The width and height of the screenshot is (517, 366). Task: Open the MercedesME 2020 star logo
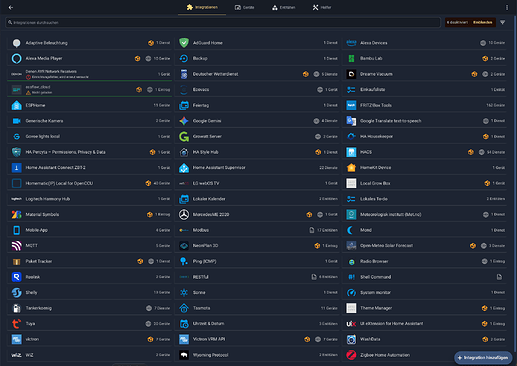click(184, 214)
